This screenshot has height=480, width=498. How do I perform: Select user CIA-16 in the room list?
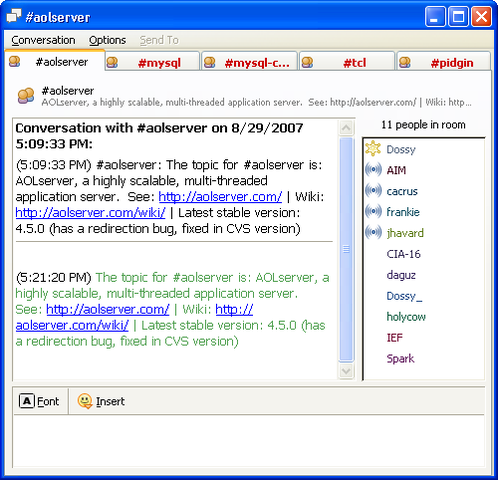404,254
